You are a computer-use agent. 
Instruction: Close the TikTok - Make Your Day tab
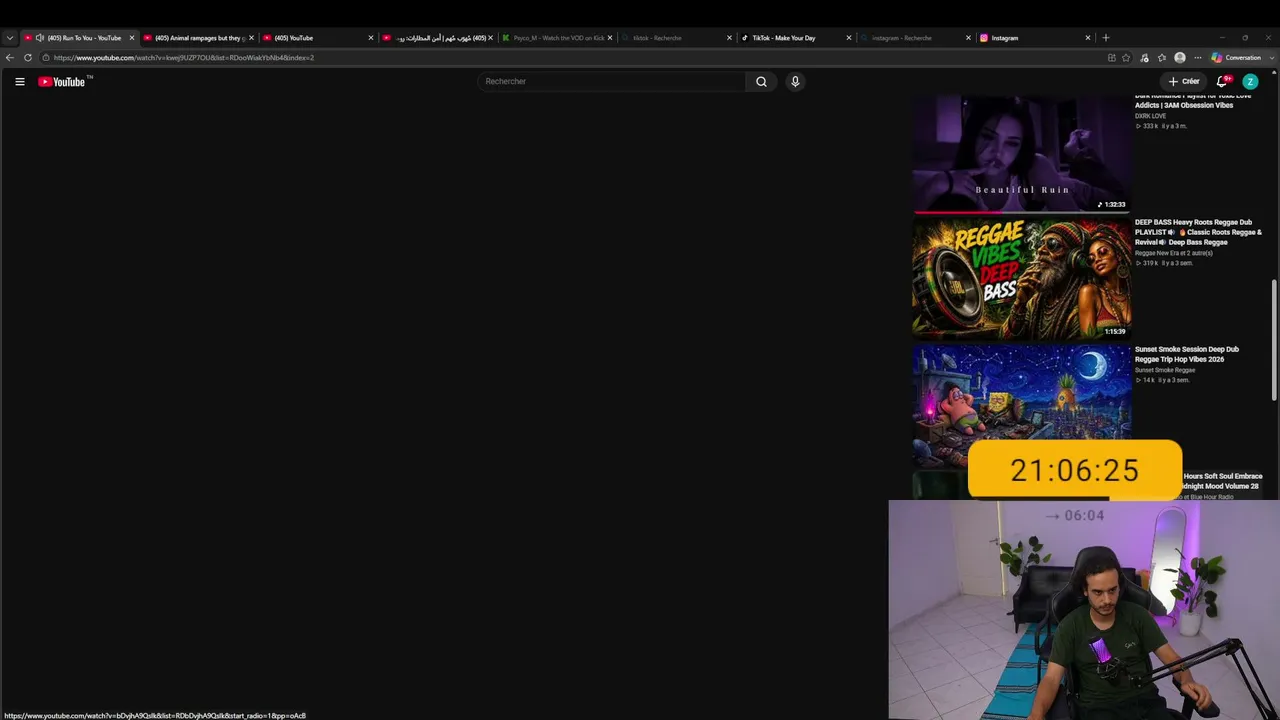coord(849,38)
